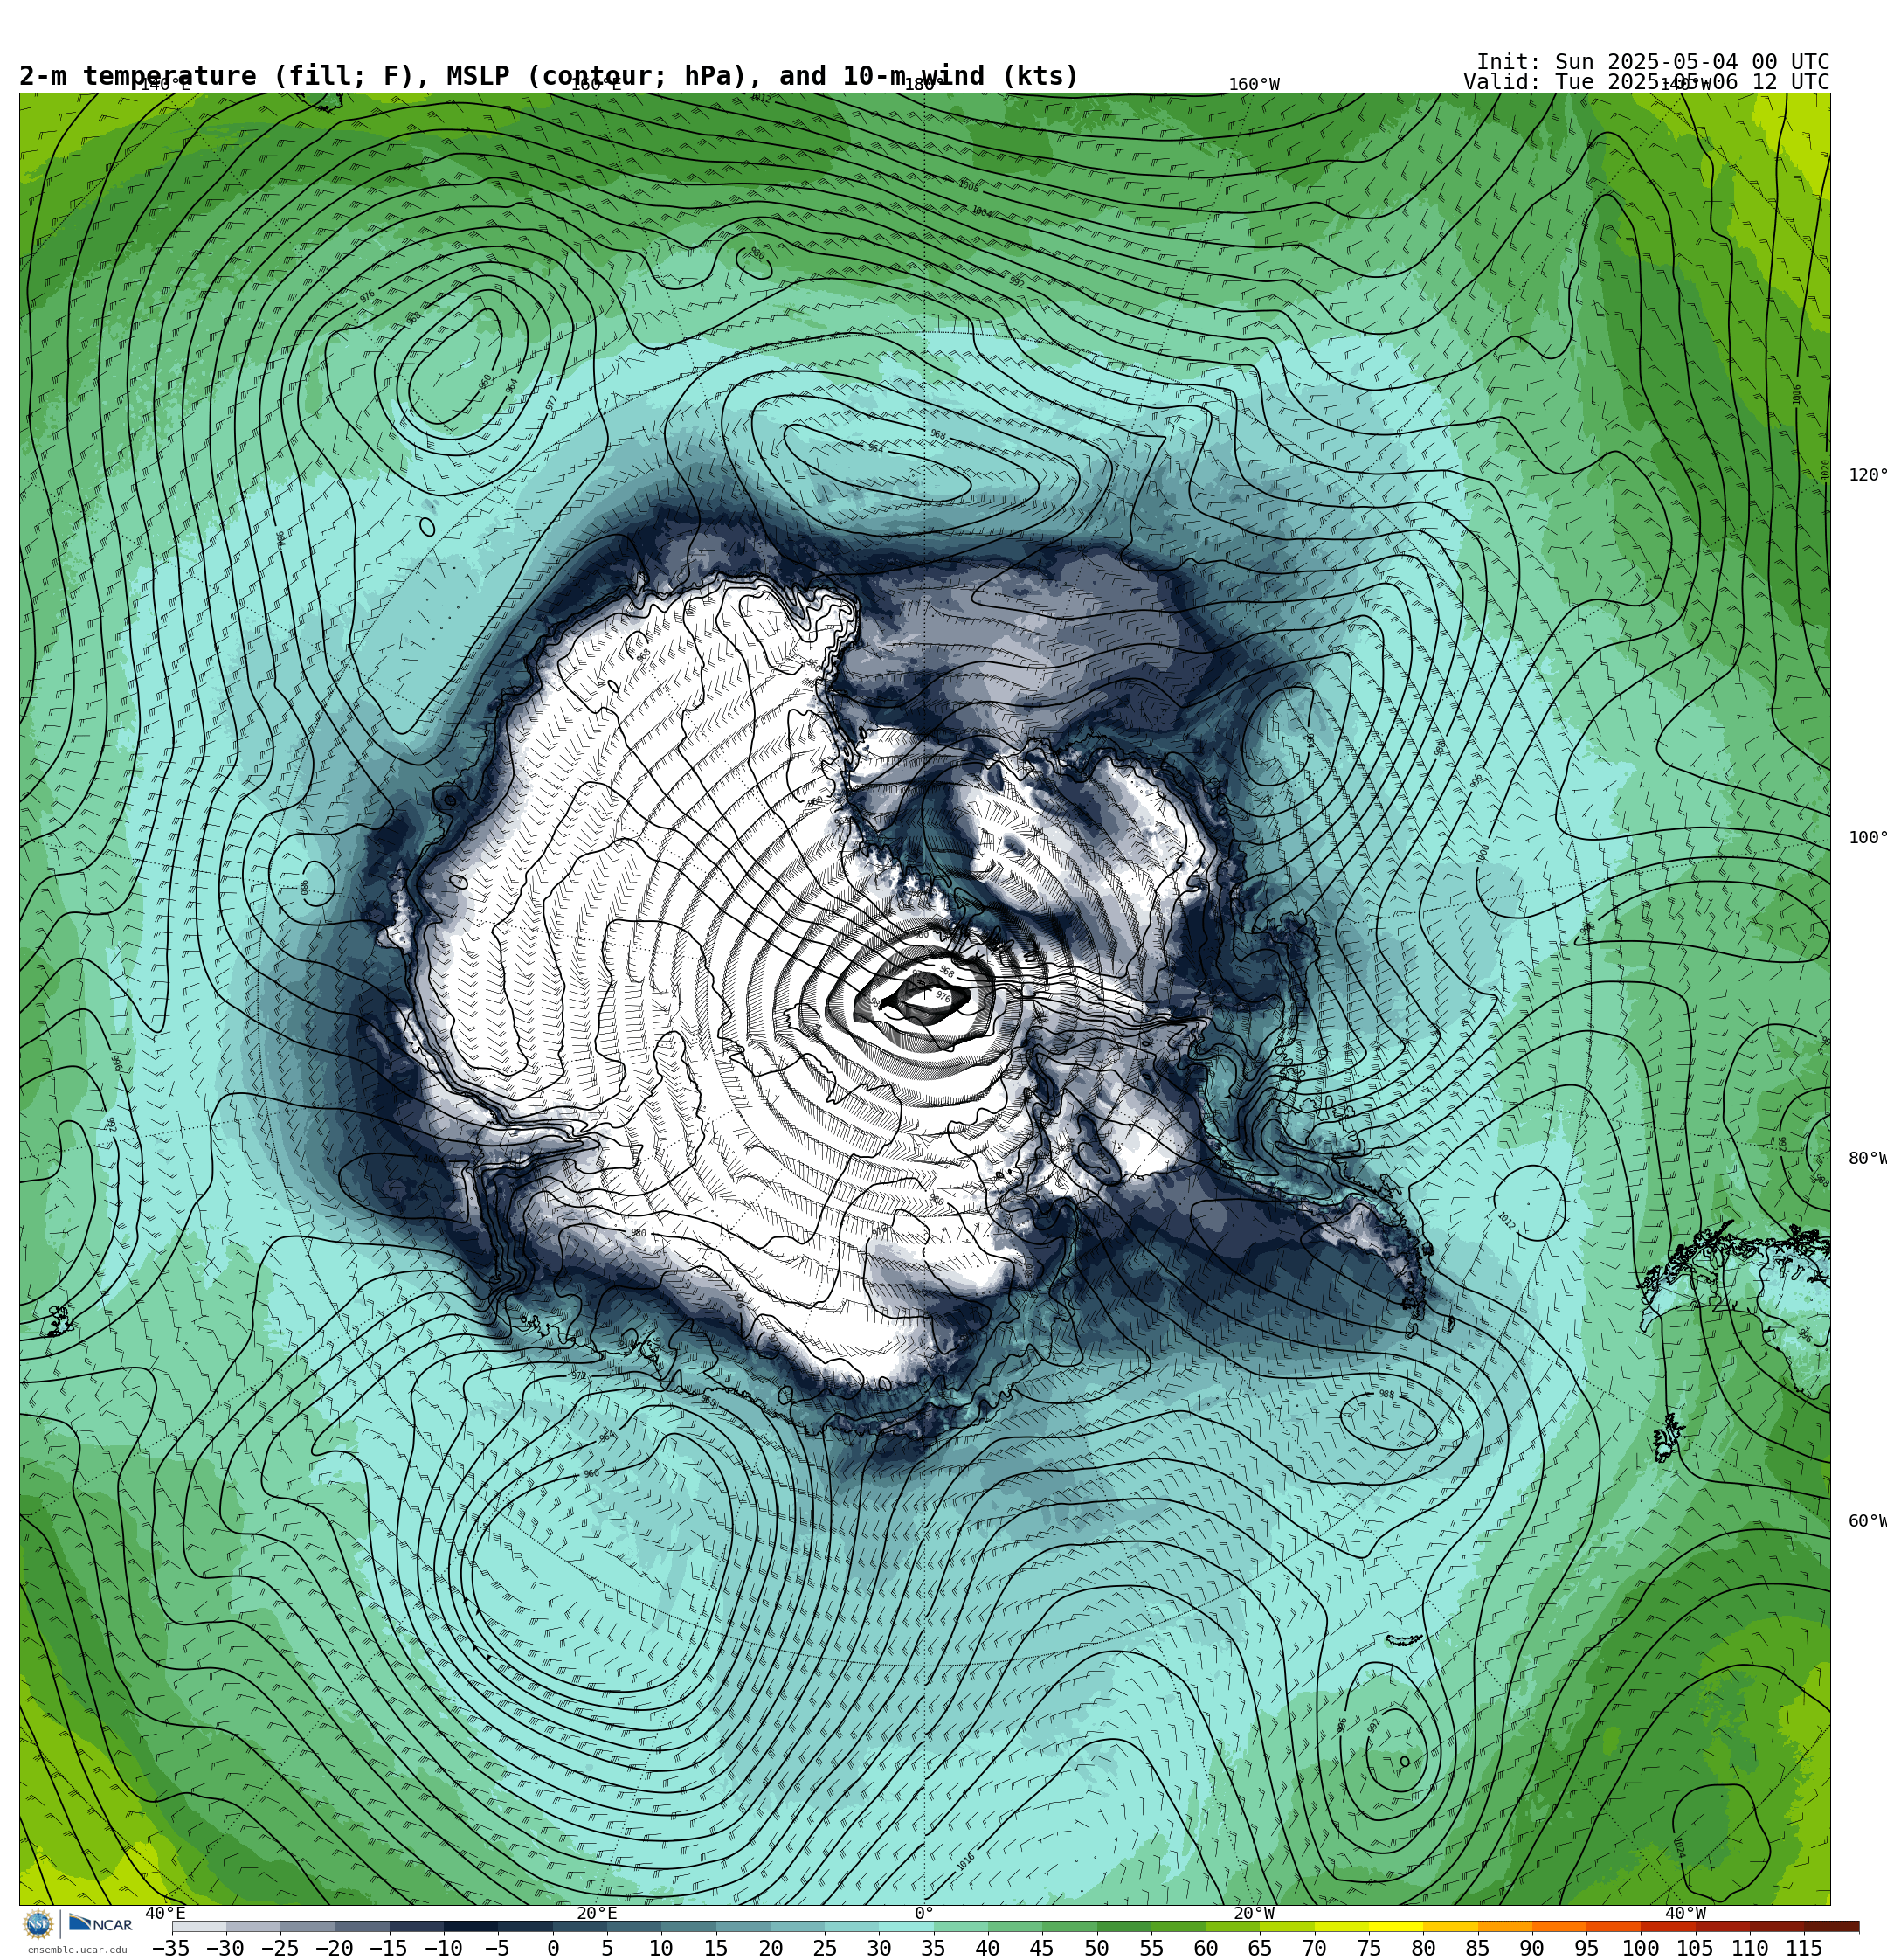
Task: Click the 1004 hPa contour label near top
Action: coord(981,212)
